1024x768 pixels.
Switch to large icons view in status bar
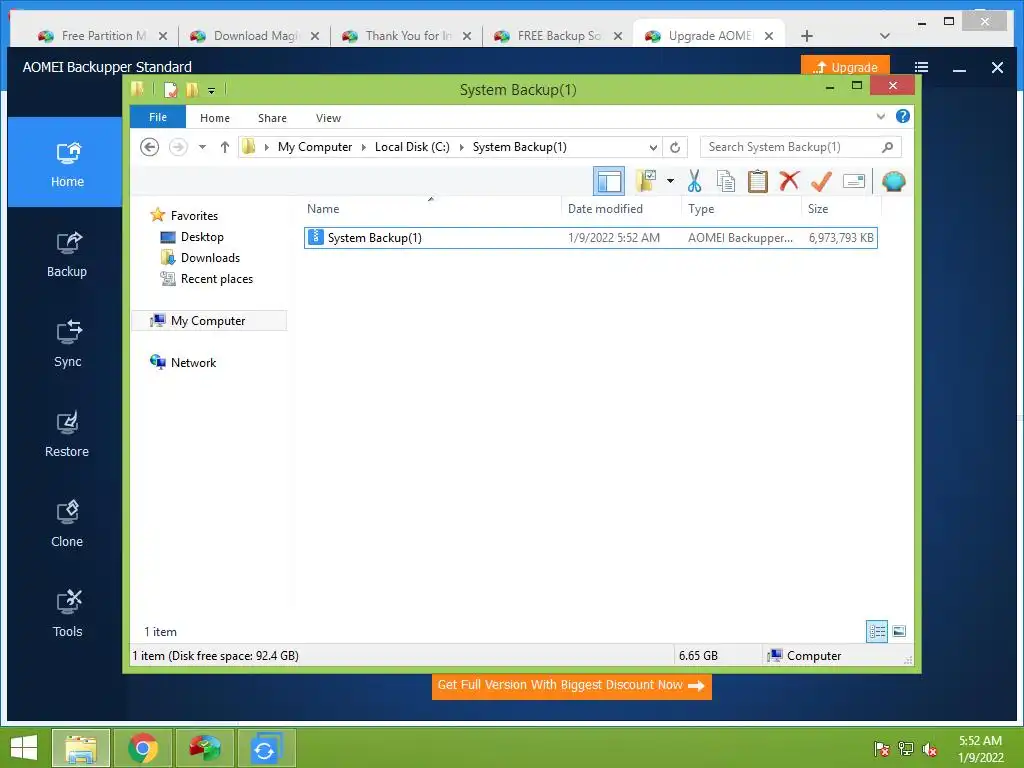click(x=899, y=631)
